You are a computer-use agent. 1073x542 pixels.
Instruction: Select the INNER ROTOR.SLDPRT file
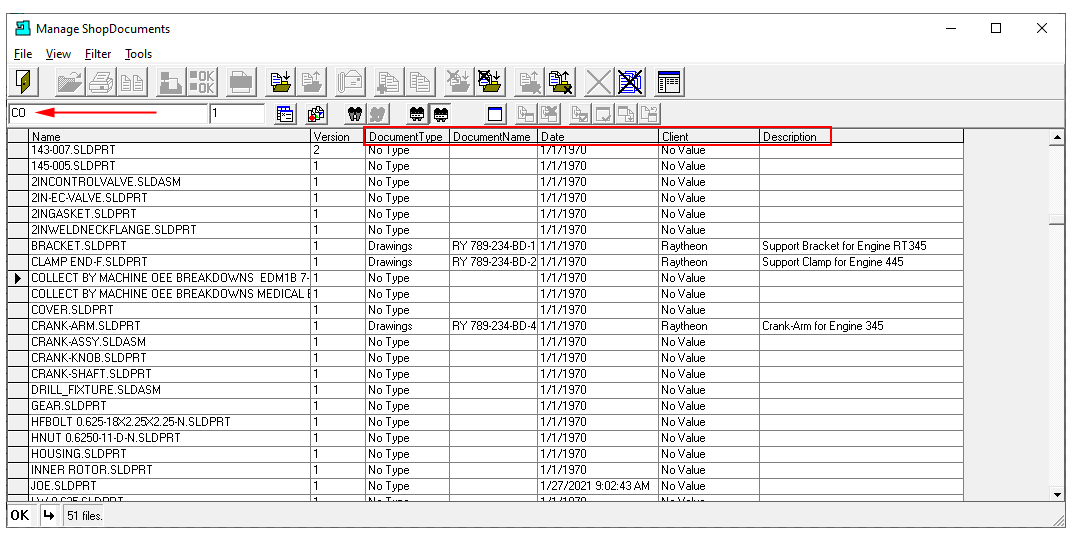[92, 469]
